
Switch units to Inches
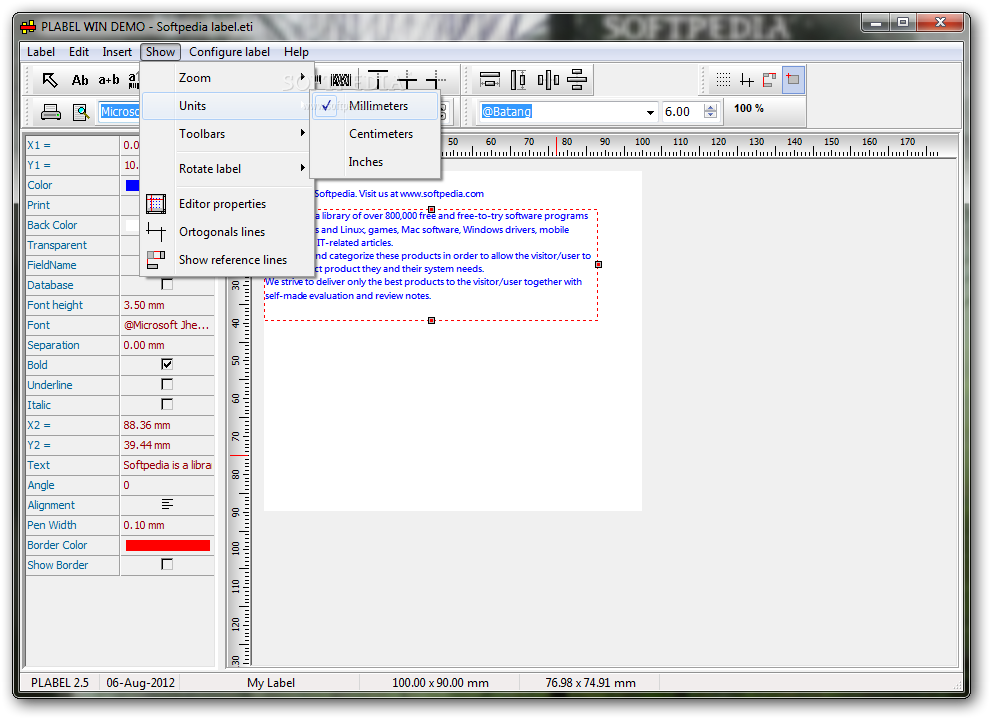point(375,162)
